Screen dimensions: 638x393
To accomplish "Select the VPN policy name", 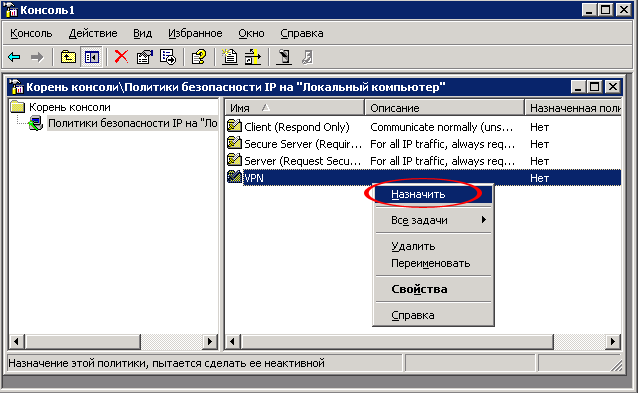I will tap(253, 178).
